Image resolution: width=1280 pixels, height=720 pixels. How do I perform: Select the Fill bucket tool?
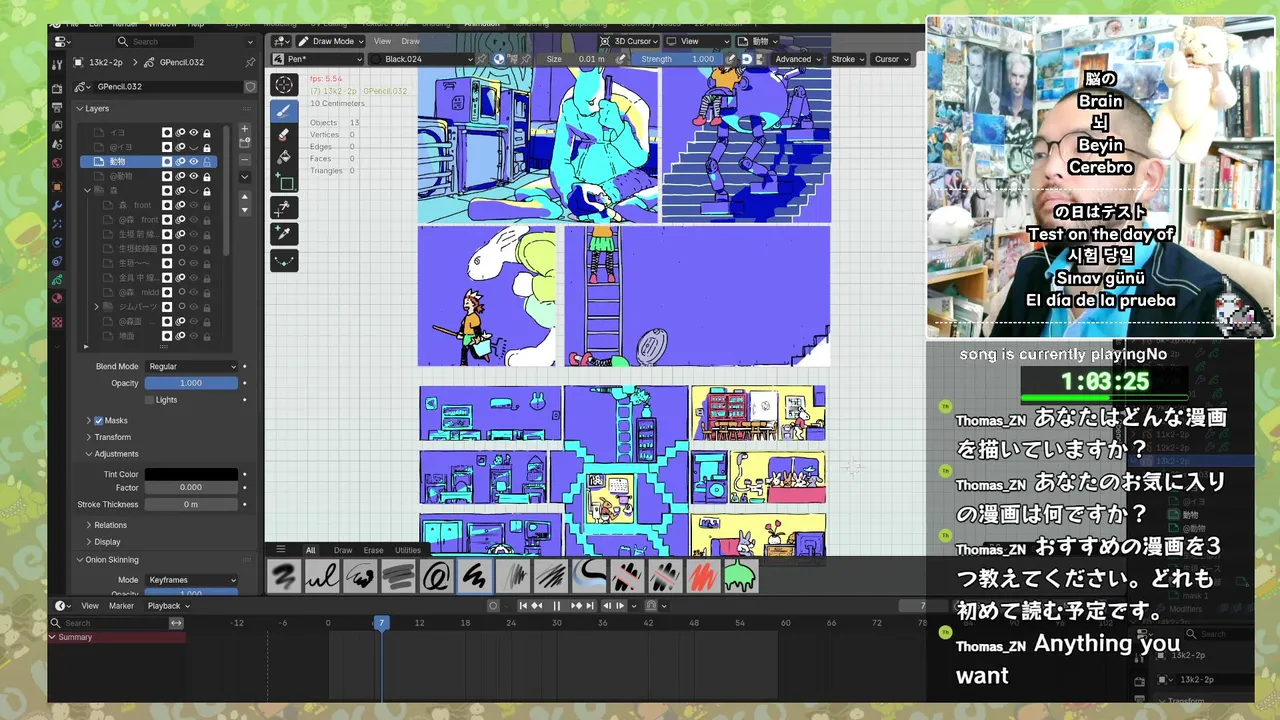(284, 157)
